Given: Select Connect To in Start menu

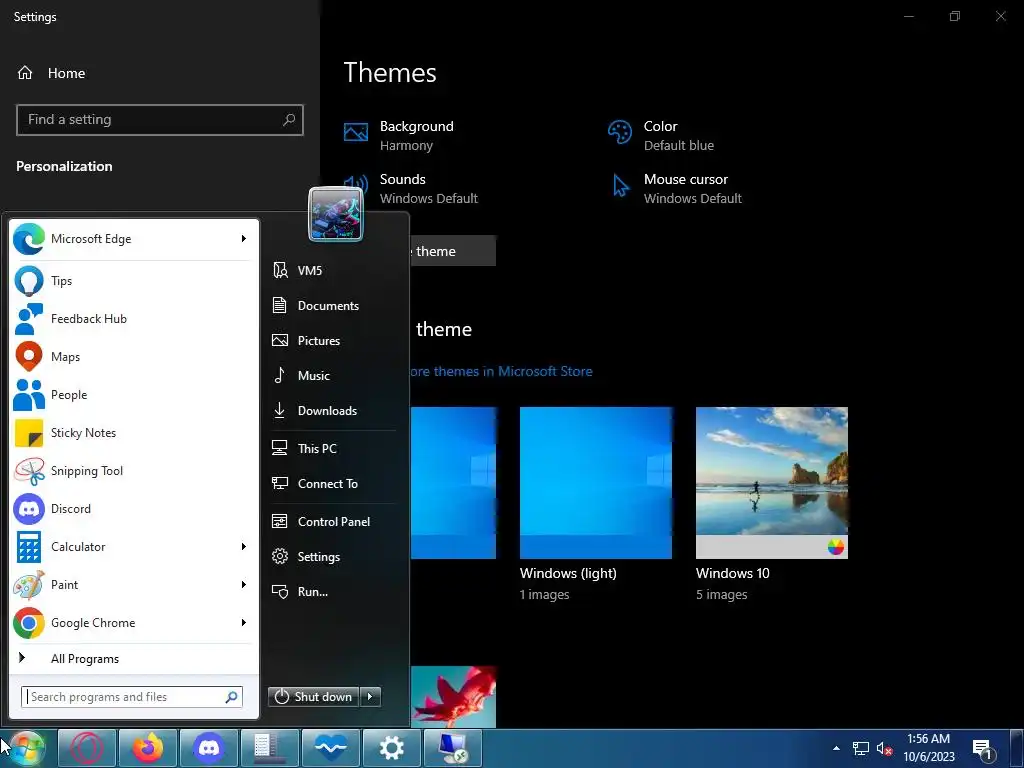Looking at the screenshot, I should point(332,484).
